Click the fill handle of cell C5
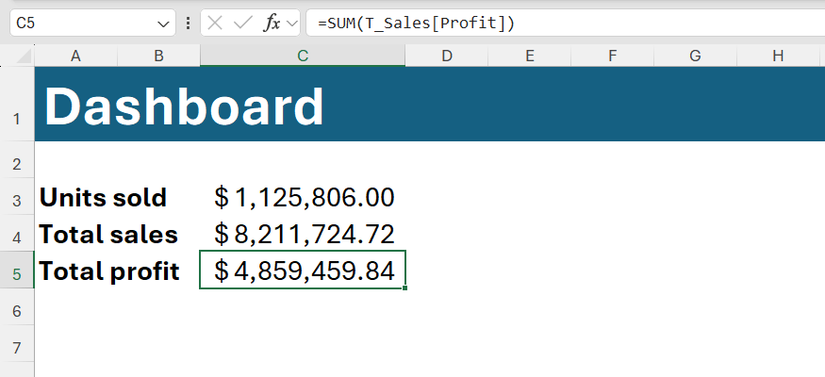The image size is (825, 377). click(x=405, y=288)
